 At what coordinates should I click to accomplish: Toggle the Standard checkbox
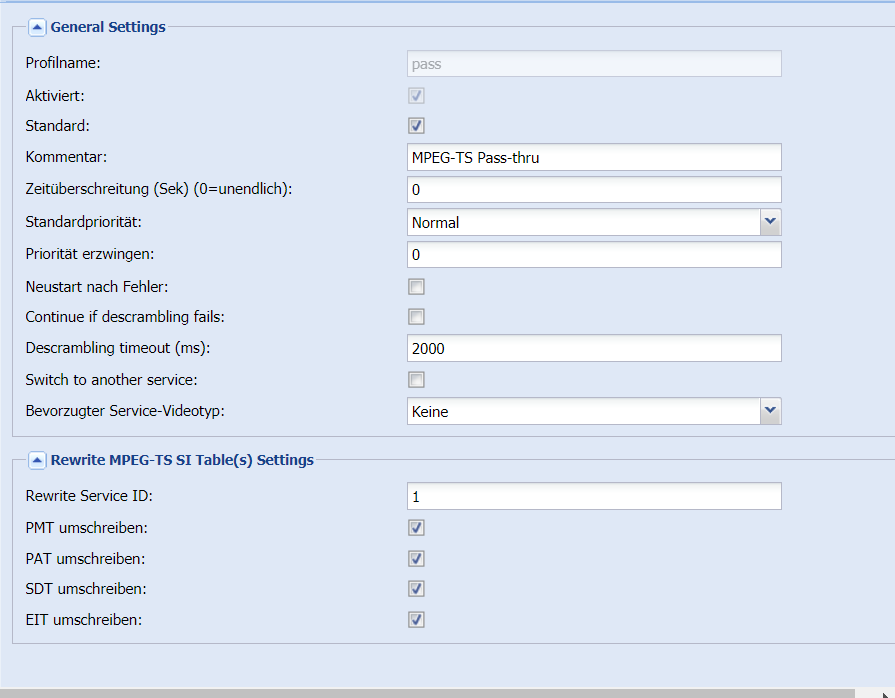coord(416,126)
